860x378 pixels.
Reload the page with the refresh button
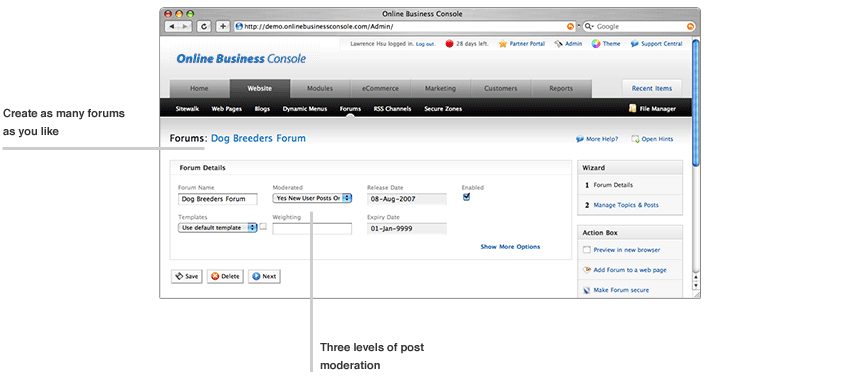[x=204, y=26]
